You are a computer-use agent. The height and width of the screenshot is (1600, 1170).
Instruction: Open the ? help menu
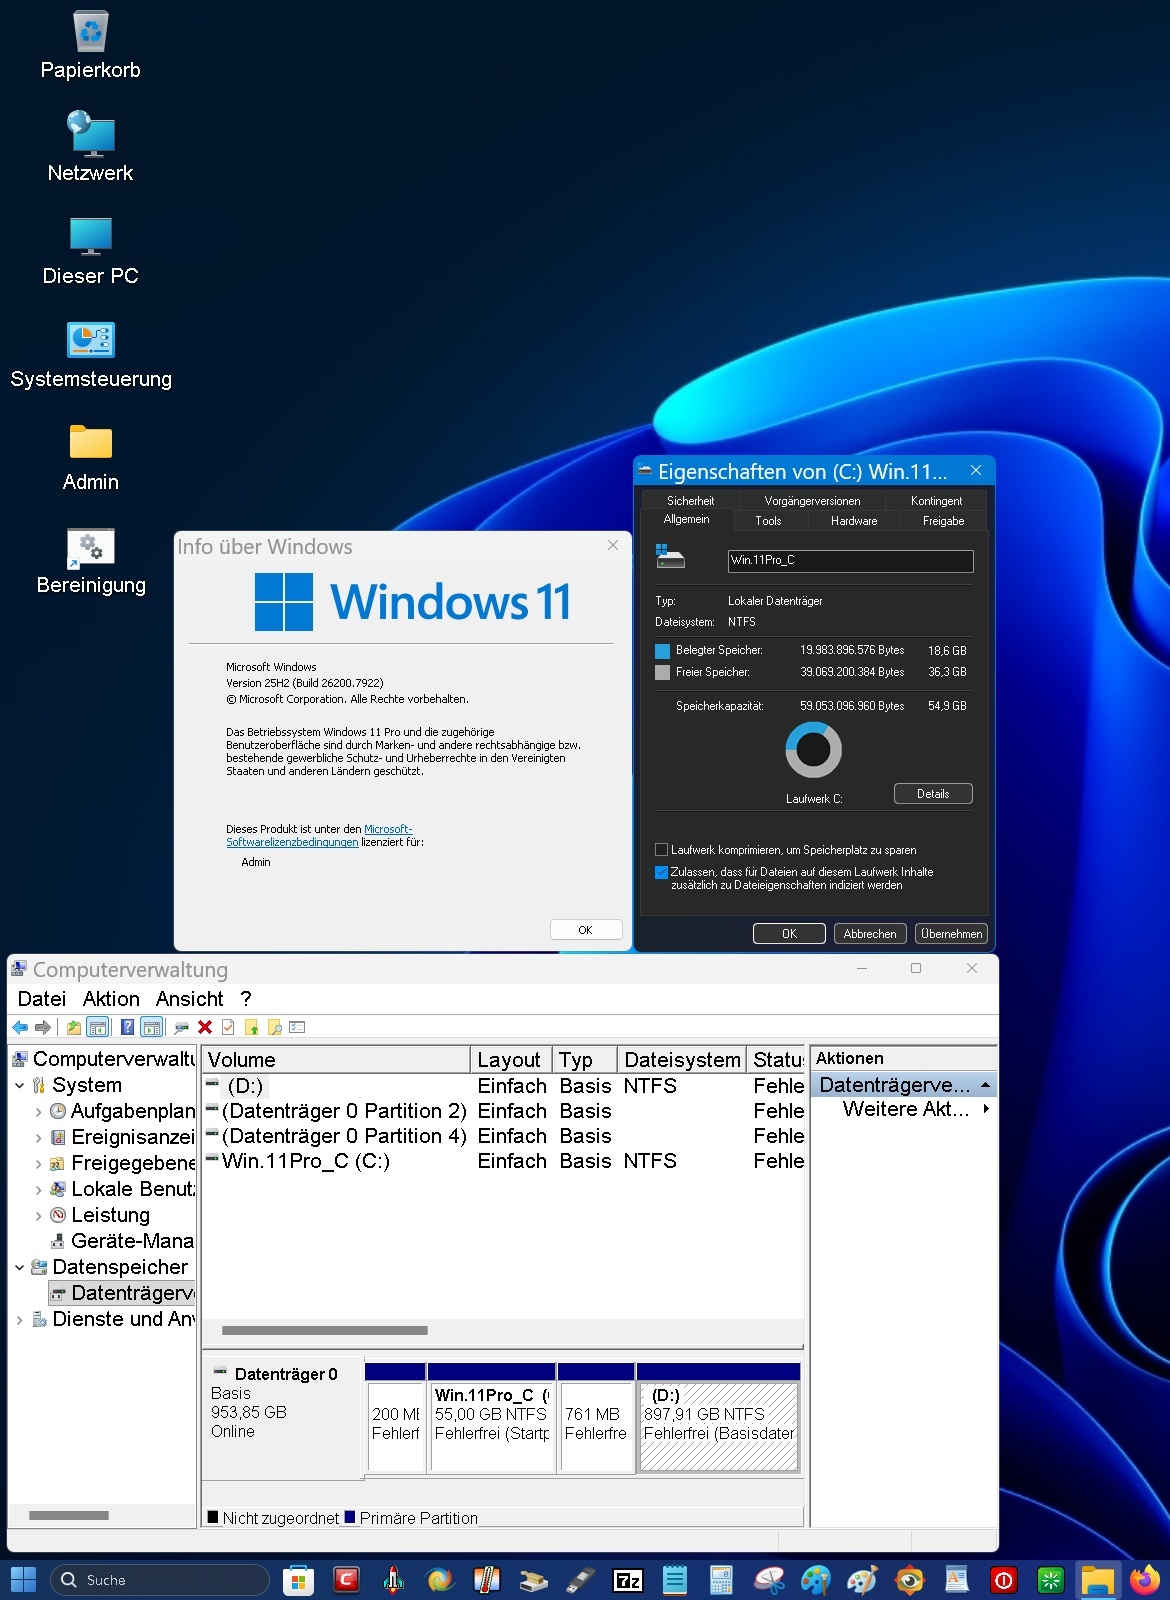click(246, 999)
